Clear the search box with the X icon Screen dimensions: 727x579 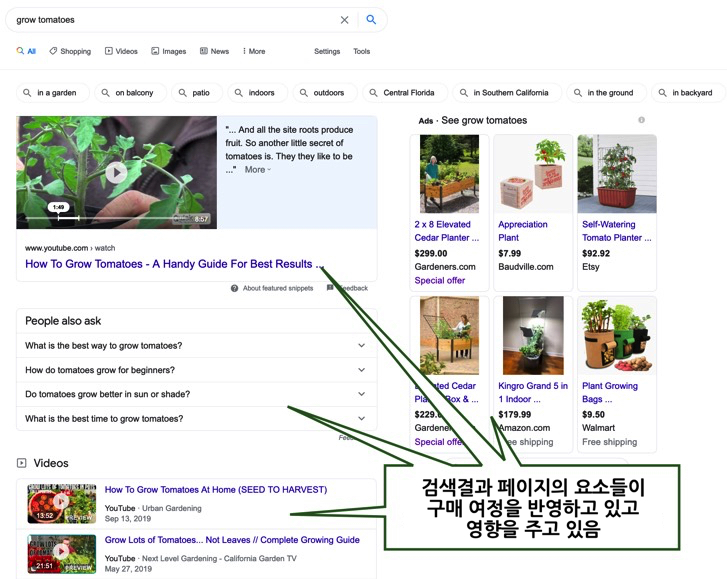[344, 20]
